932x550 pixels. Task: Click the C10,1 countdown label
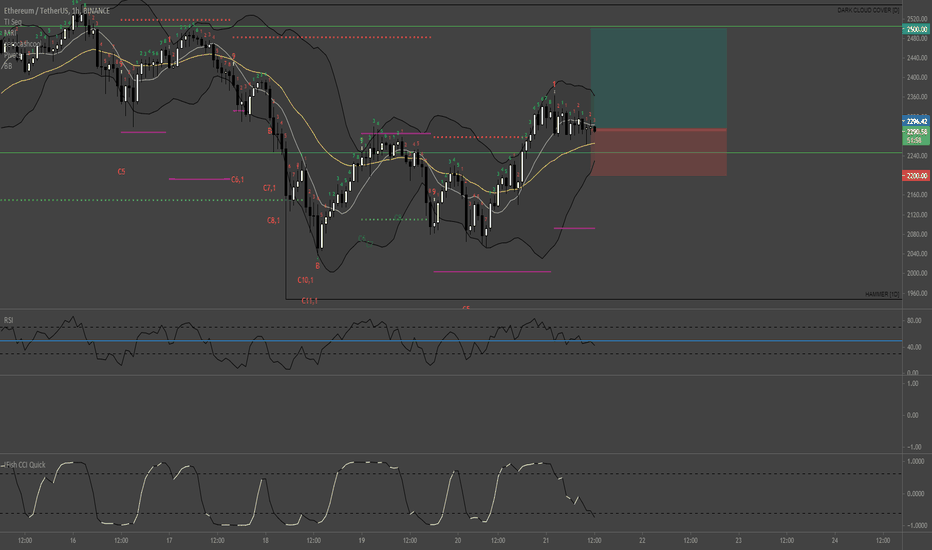(x=306, y=280)
